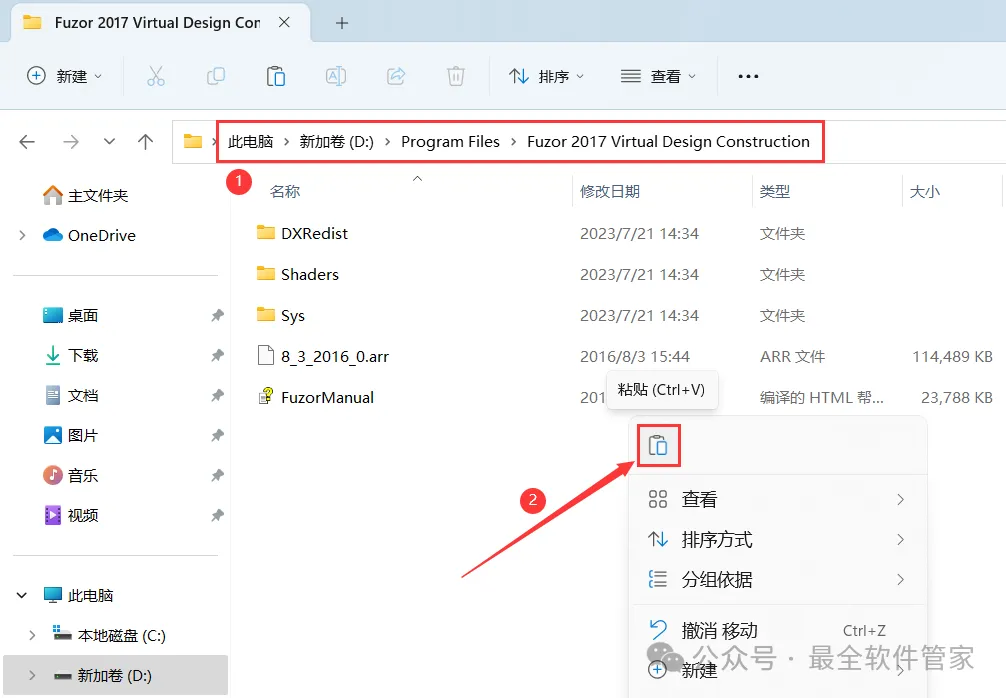Click Fuzor 2017 Virtual Design Construction breadcrumb

(x=669, y=141)
